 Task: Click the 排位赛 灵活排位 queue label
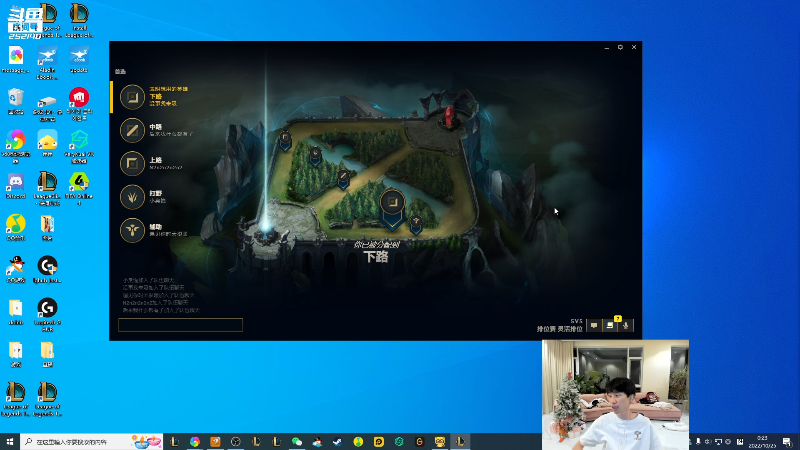(559, 329)
